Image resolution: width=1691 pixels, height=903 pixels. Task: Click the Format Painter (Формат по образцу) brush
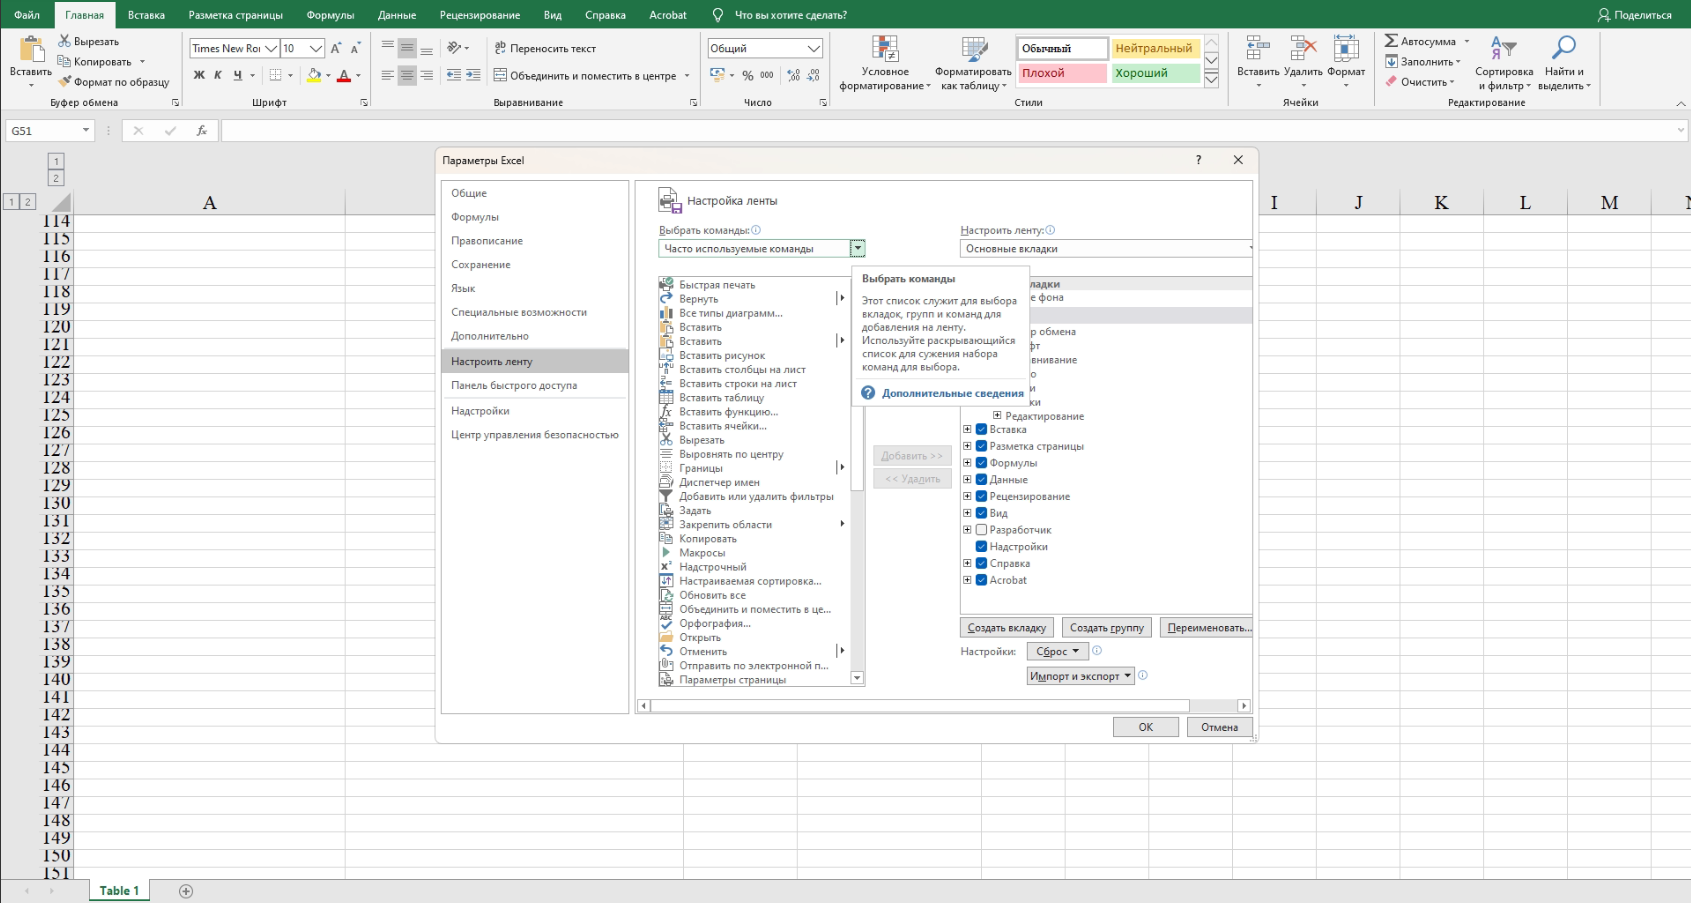[x=65, y=82]
